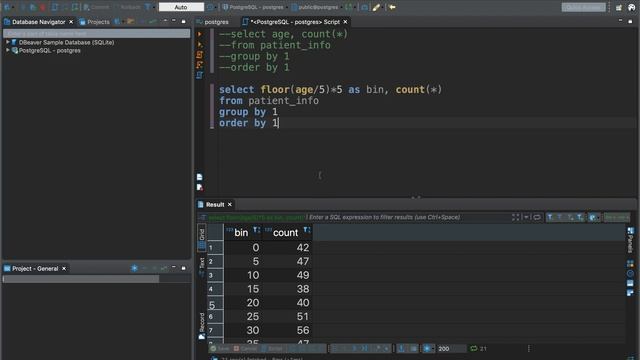640x360 pixels.
Task: Click Explain execution plan icon in gutter
Action: [x=200, y=65]
